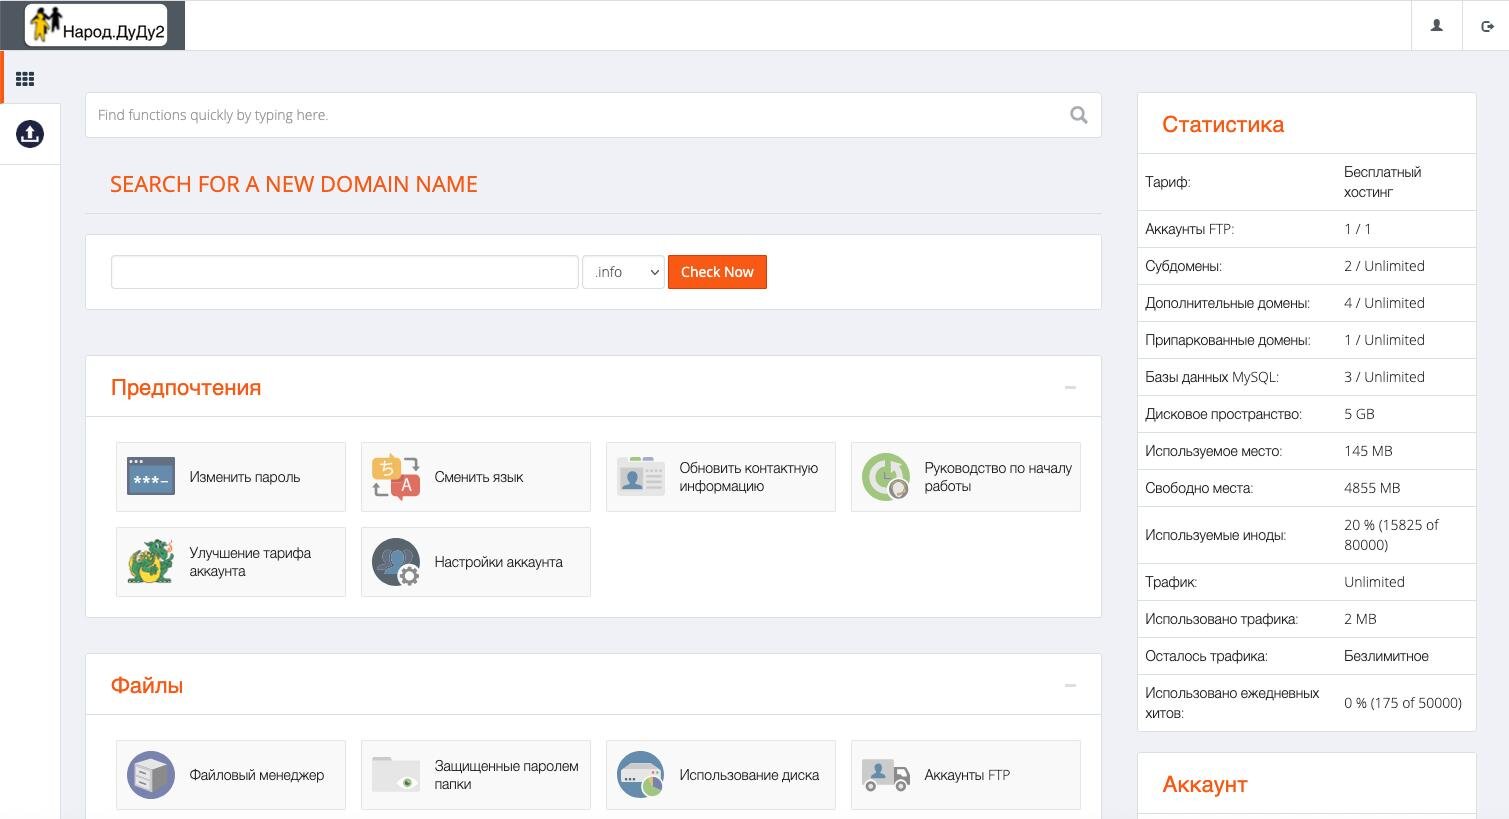
Task: Click the Улучшение тарифа аккаунта dragon icon
Action: pos(151,562)
